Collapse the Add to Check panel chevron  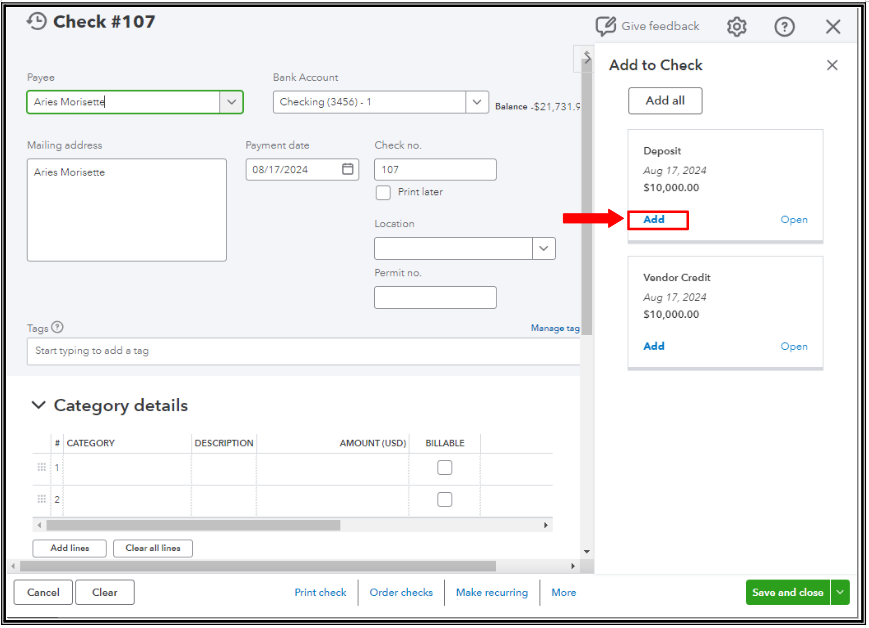pos(585,58)
